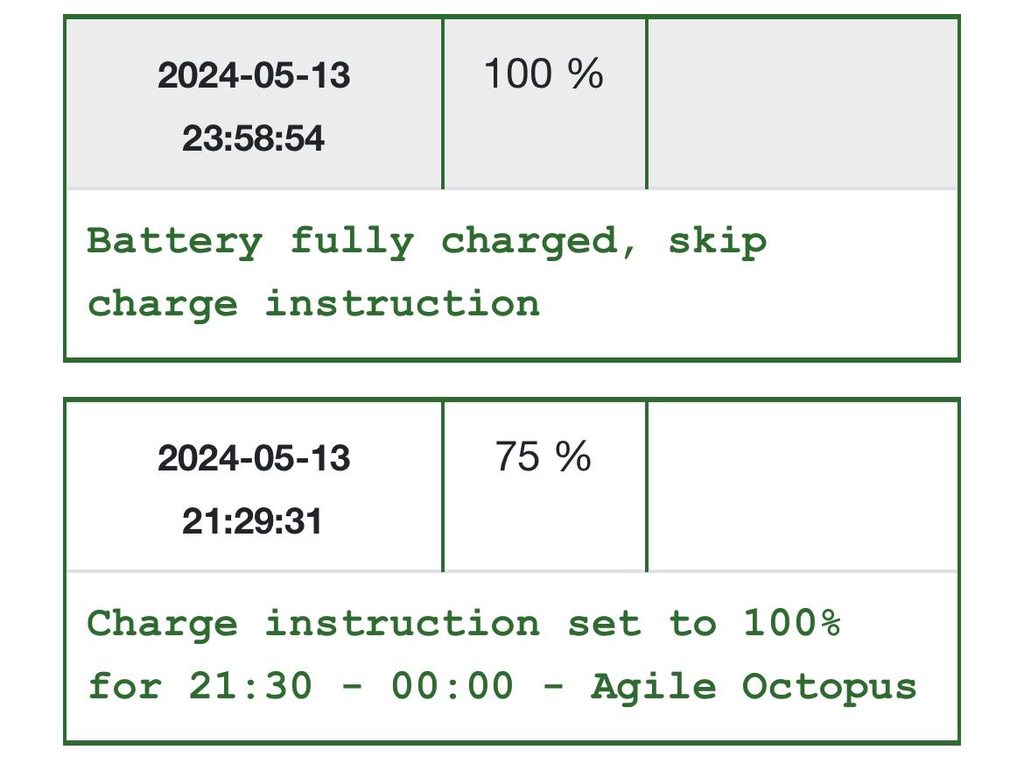Click the "21:30" start time text
The height and width of the screenshot is (764, 1024).
click(250, 687)
